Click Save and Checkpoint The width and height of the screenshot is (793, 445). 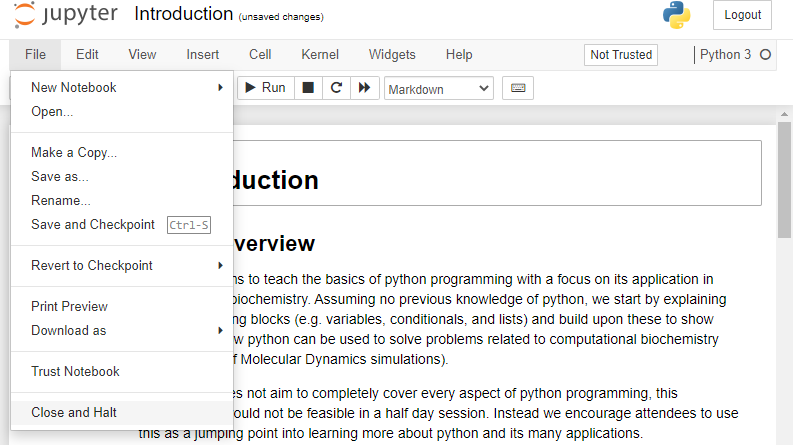(122, 225)
